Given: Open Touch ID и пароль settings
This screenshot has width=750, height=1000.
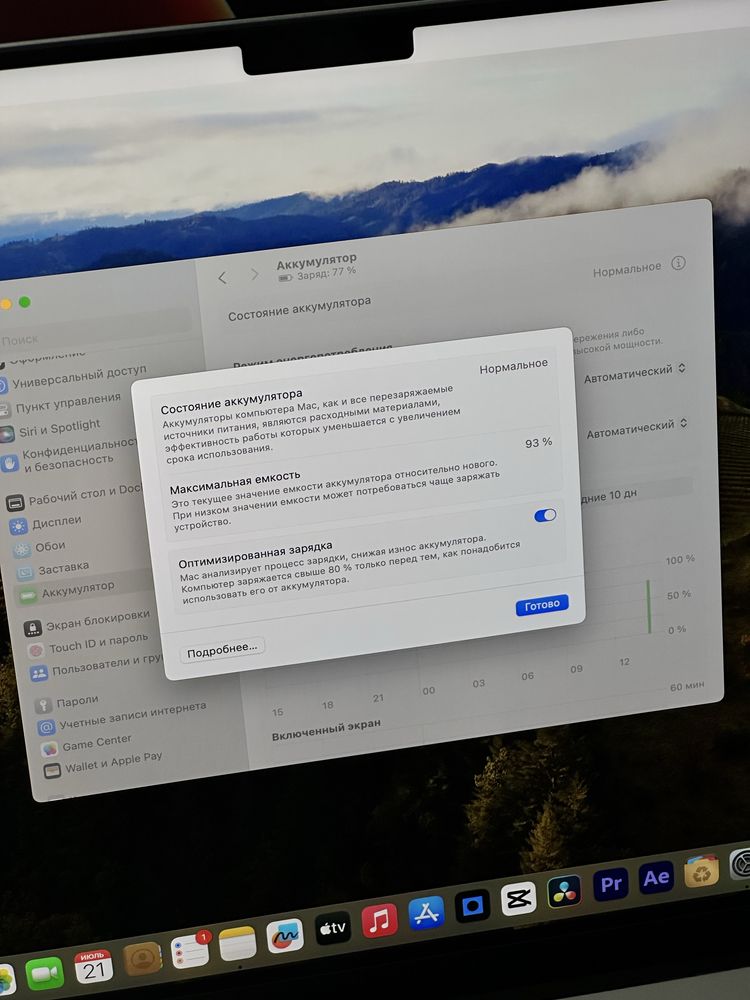Looking at the screenshot, I should point(89,643).
